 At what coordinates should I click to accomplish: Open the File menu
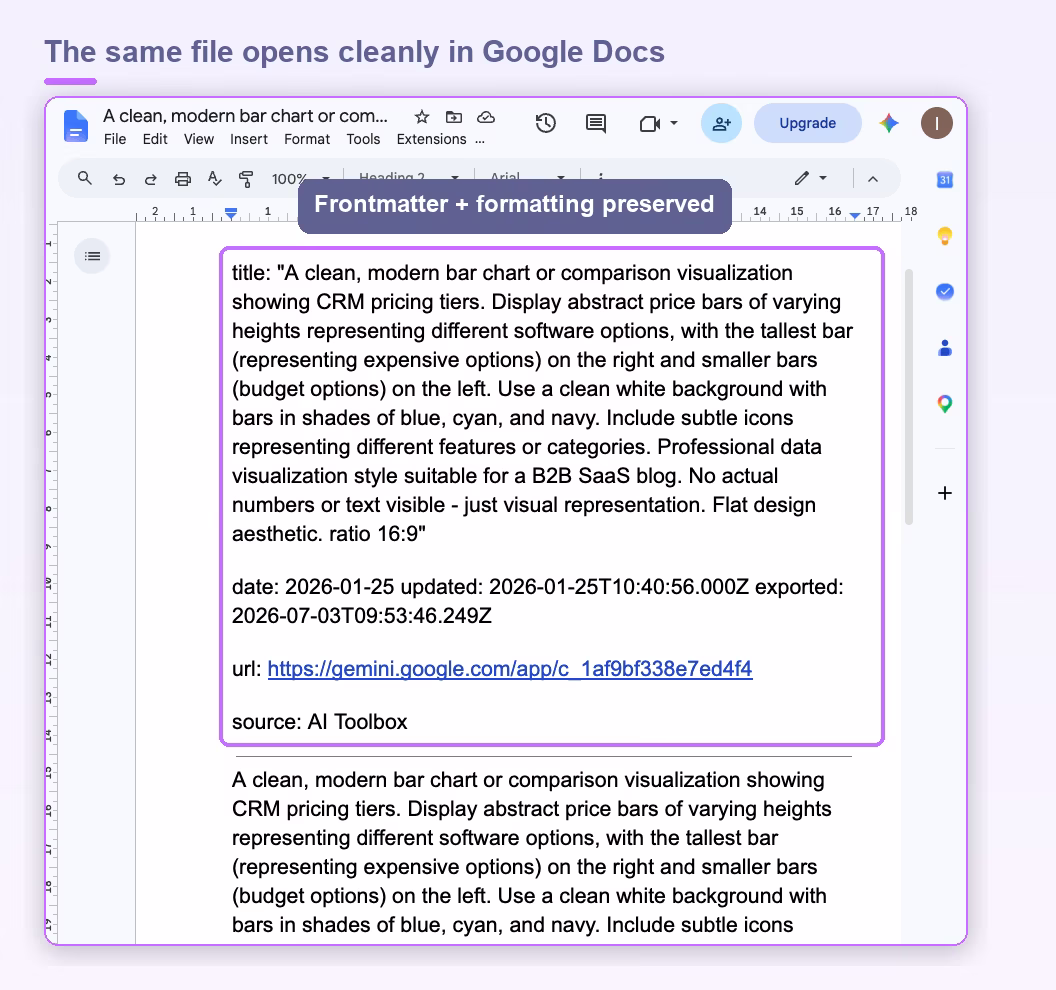pos(115,139)
